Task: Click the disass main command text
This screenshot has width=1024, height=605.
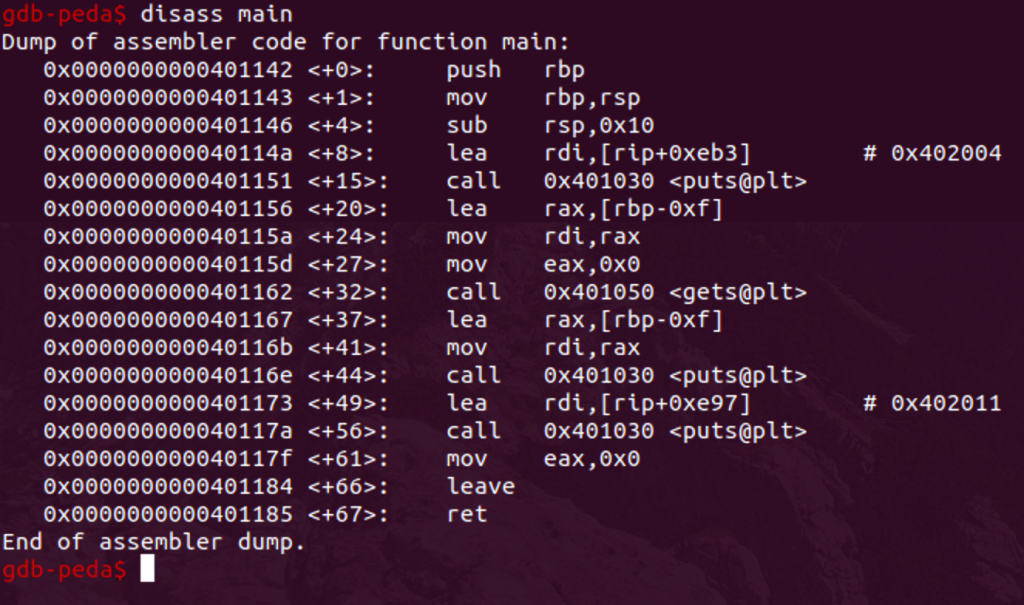Action: click(216, 14)
